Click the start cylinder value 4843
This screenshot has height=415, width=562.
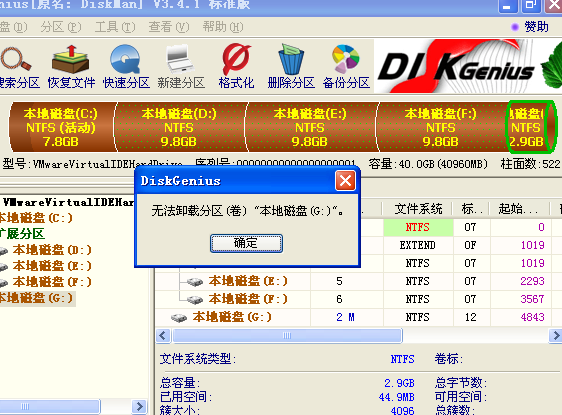point(533,317)
